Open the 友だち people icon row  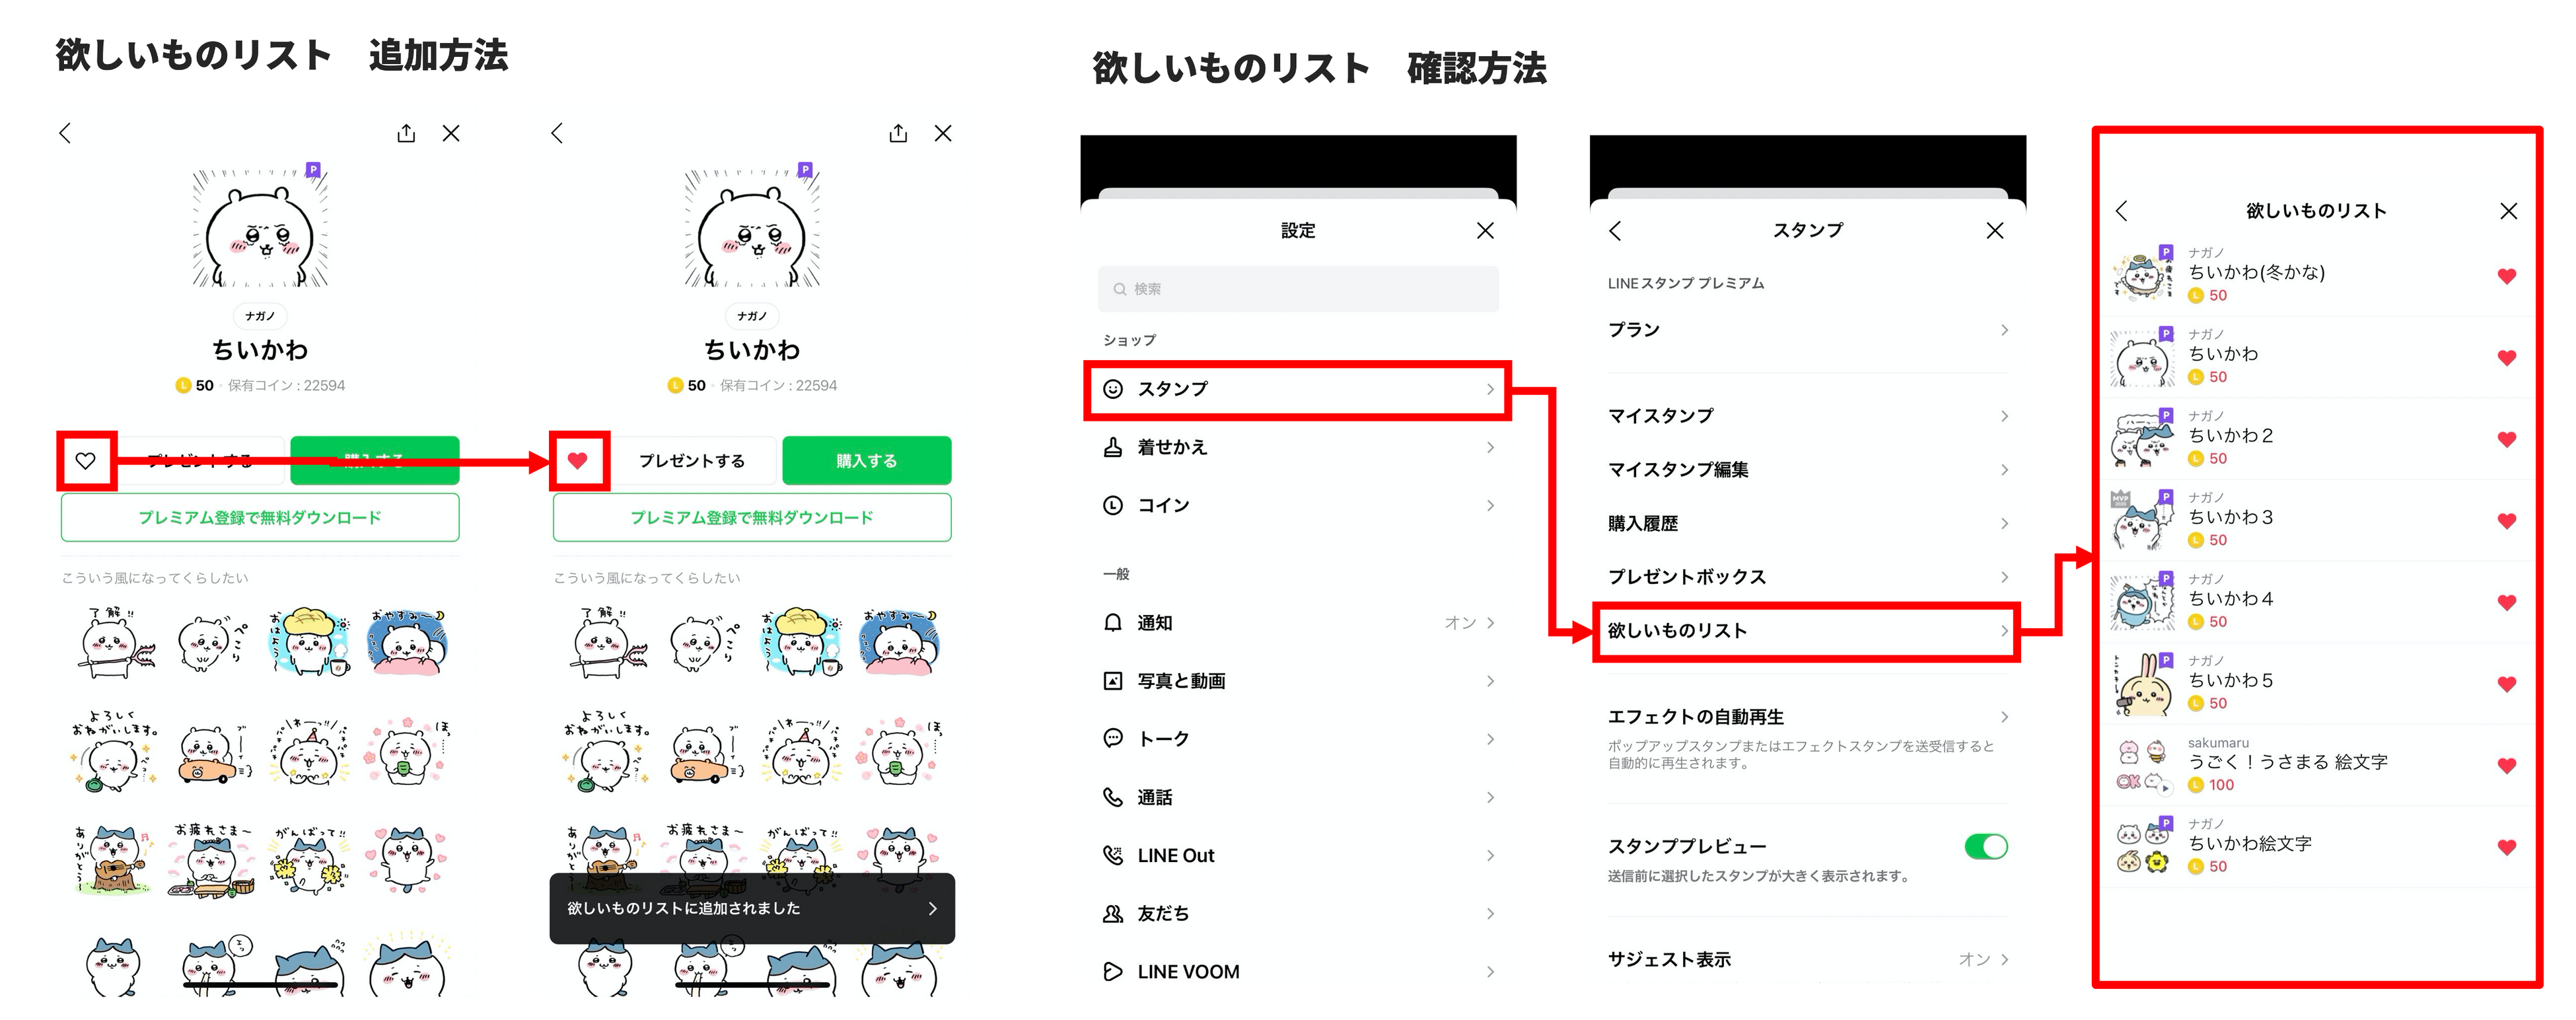tap(1112, 913)
